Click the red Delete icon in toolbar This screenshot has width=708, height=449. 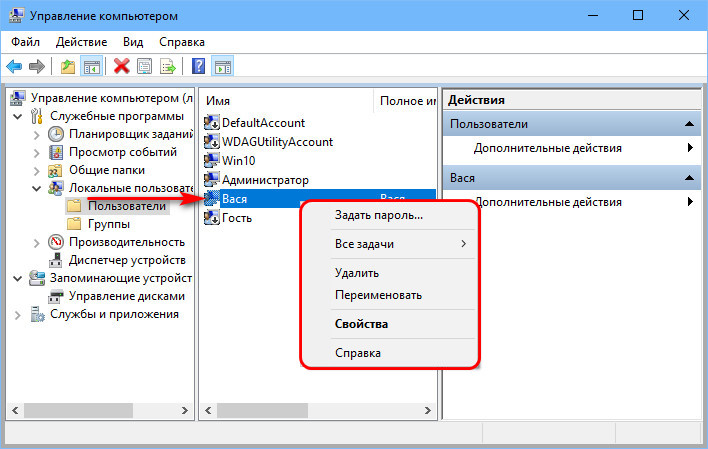point(122,67)
